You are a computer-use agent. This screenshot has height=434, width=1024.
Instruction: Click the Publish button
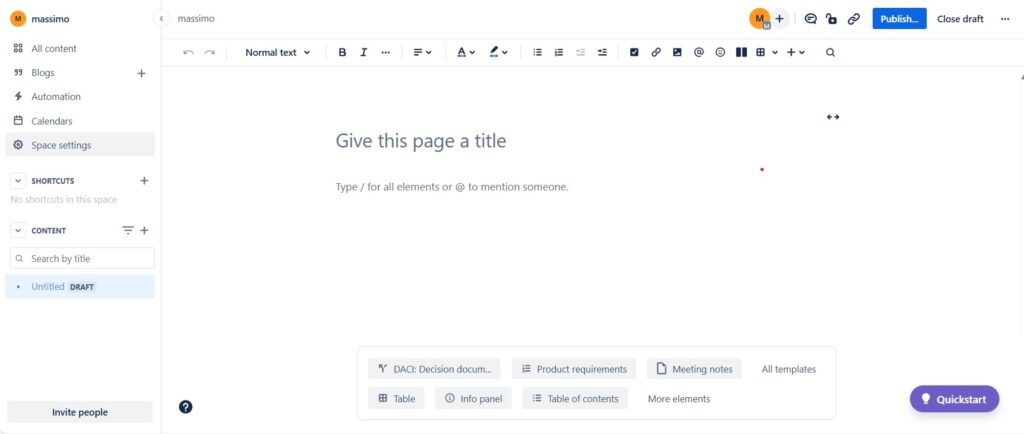(x=899, y=18)
